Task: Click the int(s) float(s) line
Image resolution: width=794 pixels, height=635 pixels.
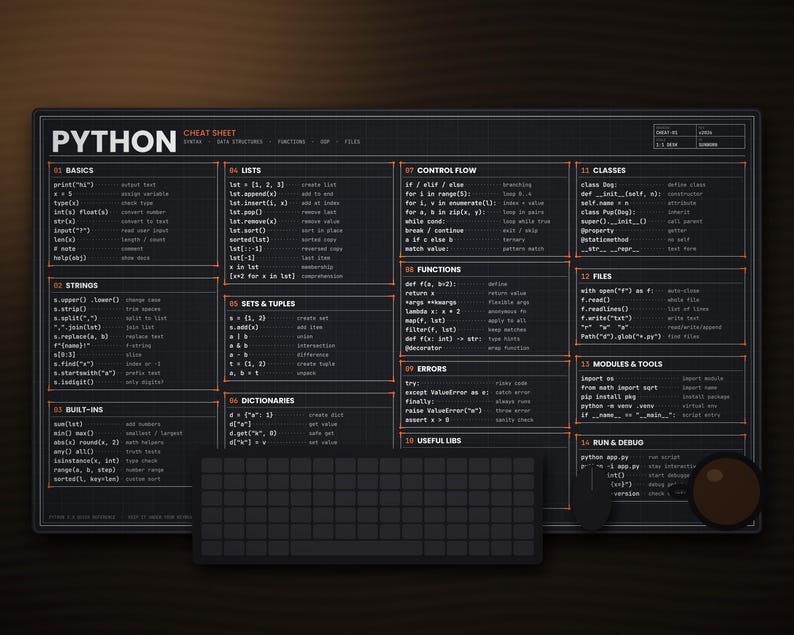Action: 81,212
